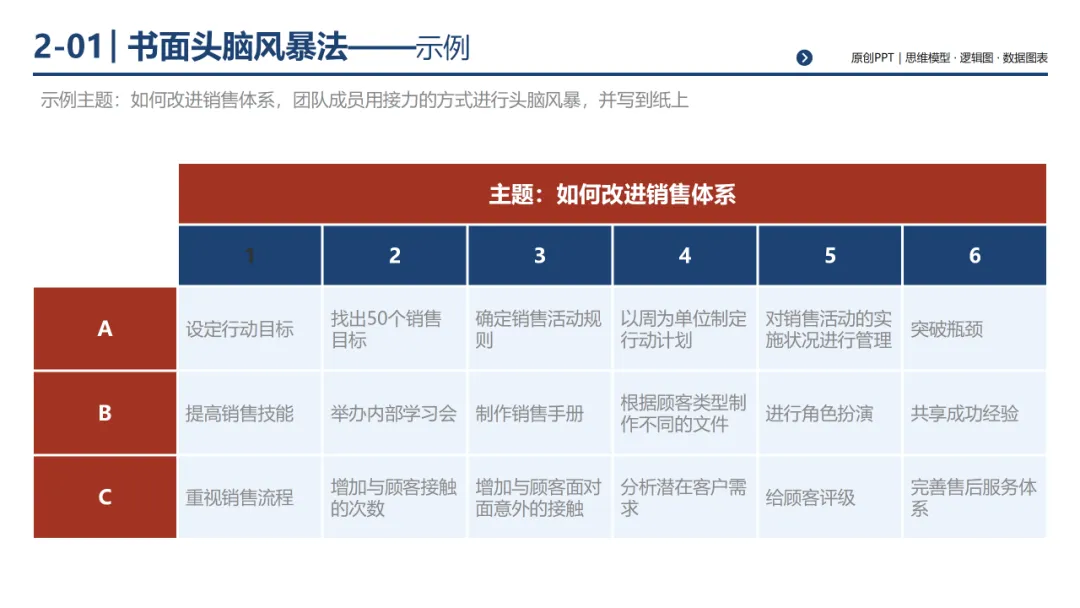Click the cell 制作销售手册

click(x=530, y=413)
